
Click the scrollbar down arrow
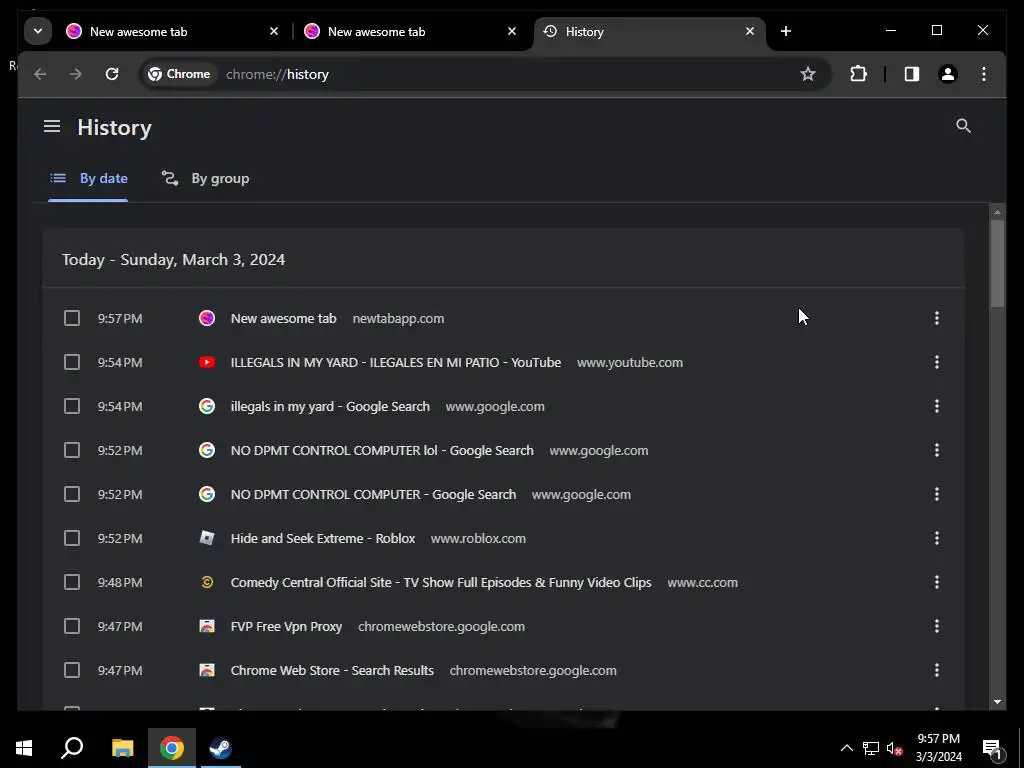pos(997,702)
